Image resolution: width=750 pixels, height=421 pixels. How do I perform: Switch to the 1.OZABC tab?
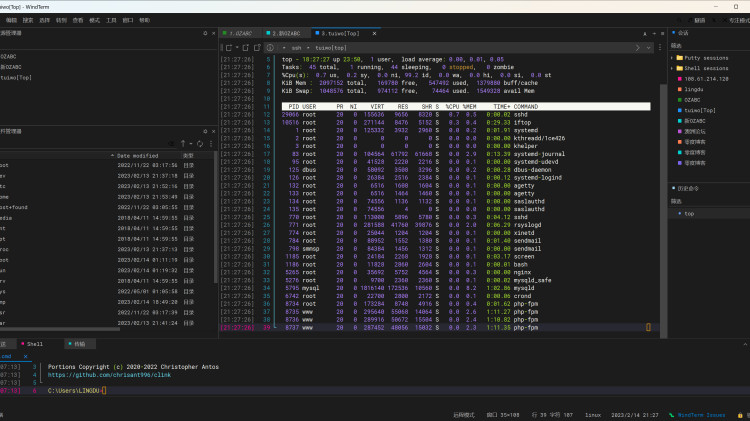click(x=237, y=33)
